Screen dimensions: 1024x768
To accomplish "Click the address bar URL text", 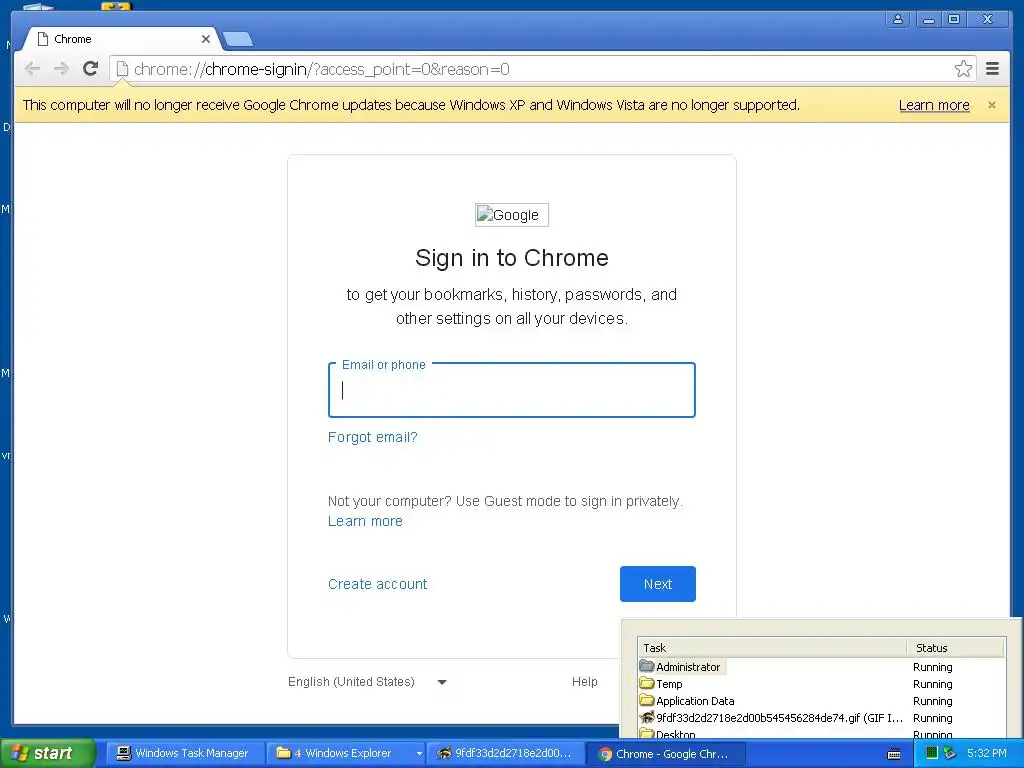I will click(322, 69).
